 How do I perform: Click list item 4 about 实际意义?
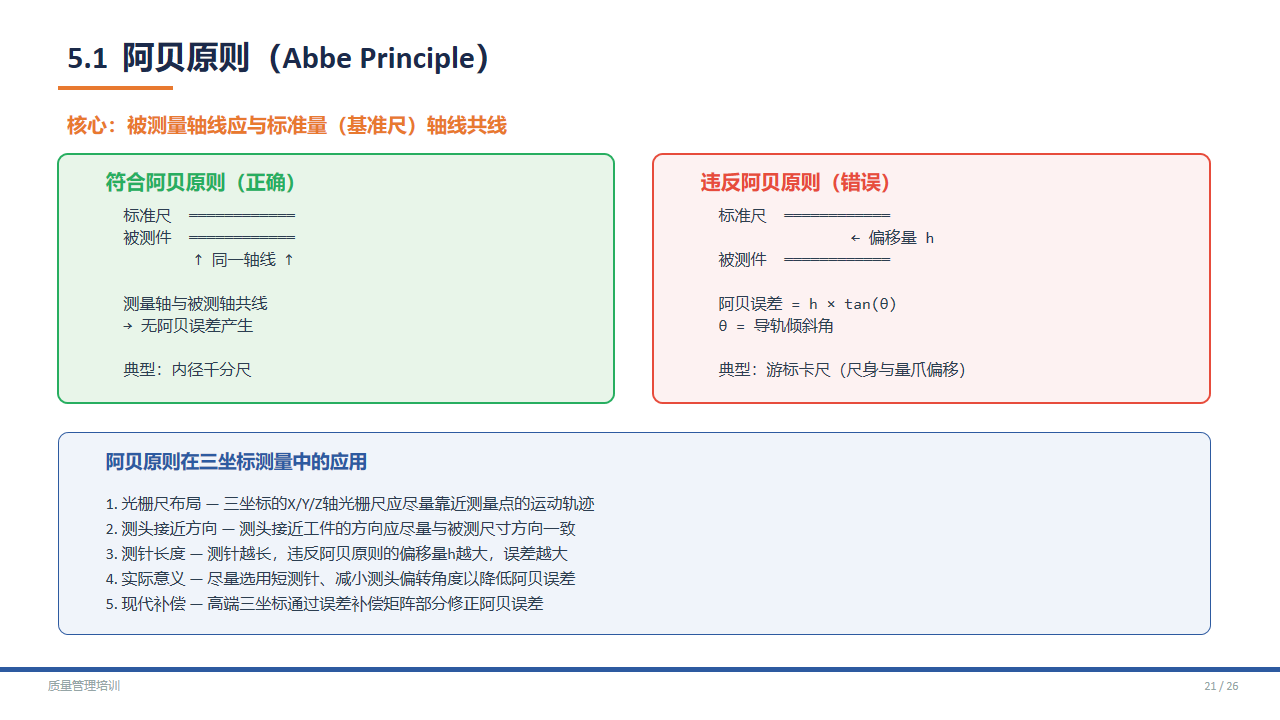click(340, 579)
